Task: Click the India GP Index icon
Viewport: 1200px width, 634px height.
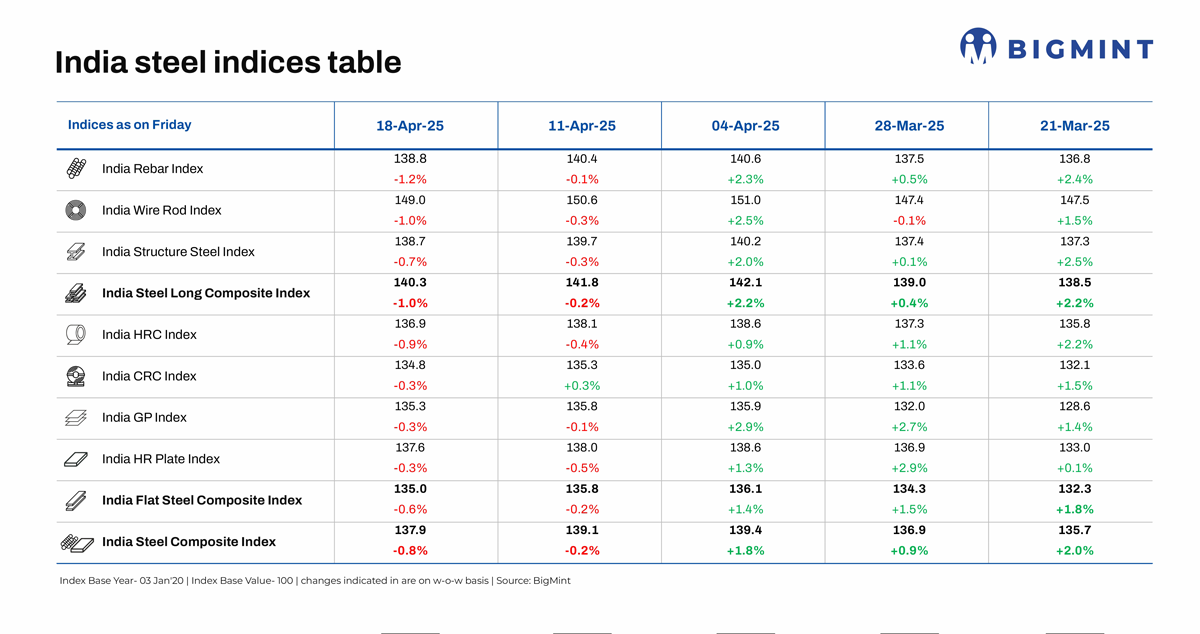Action: pyautogui.click(x=76, y=418)
